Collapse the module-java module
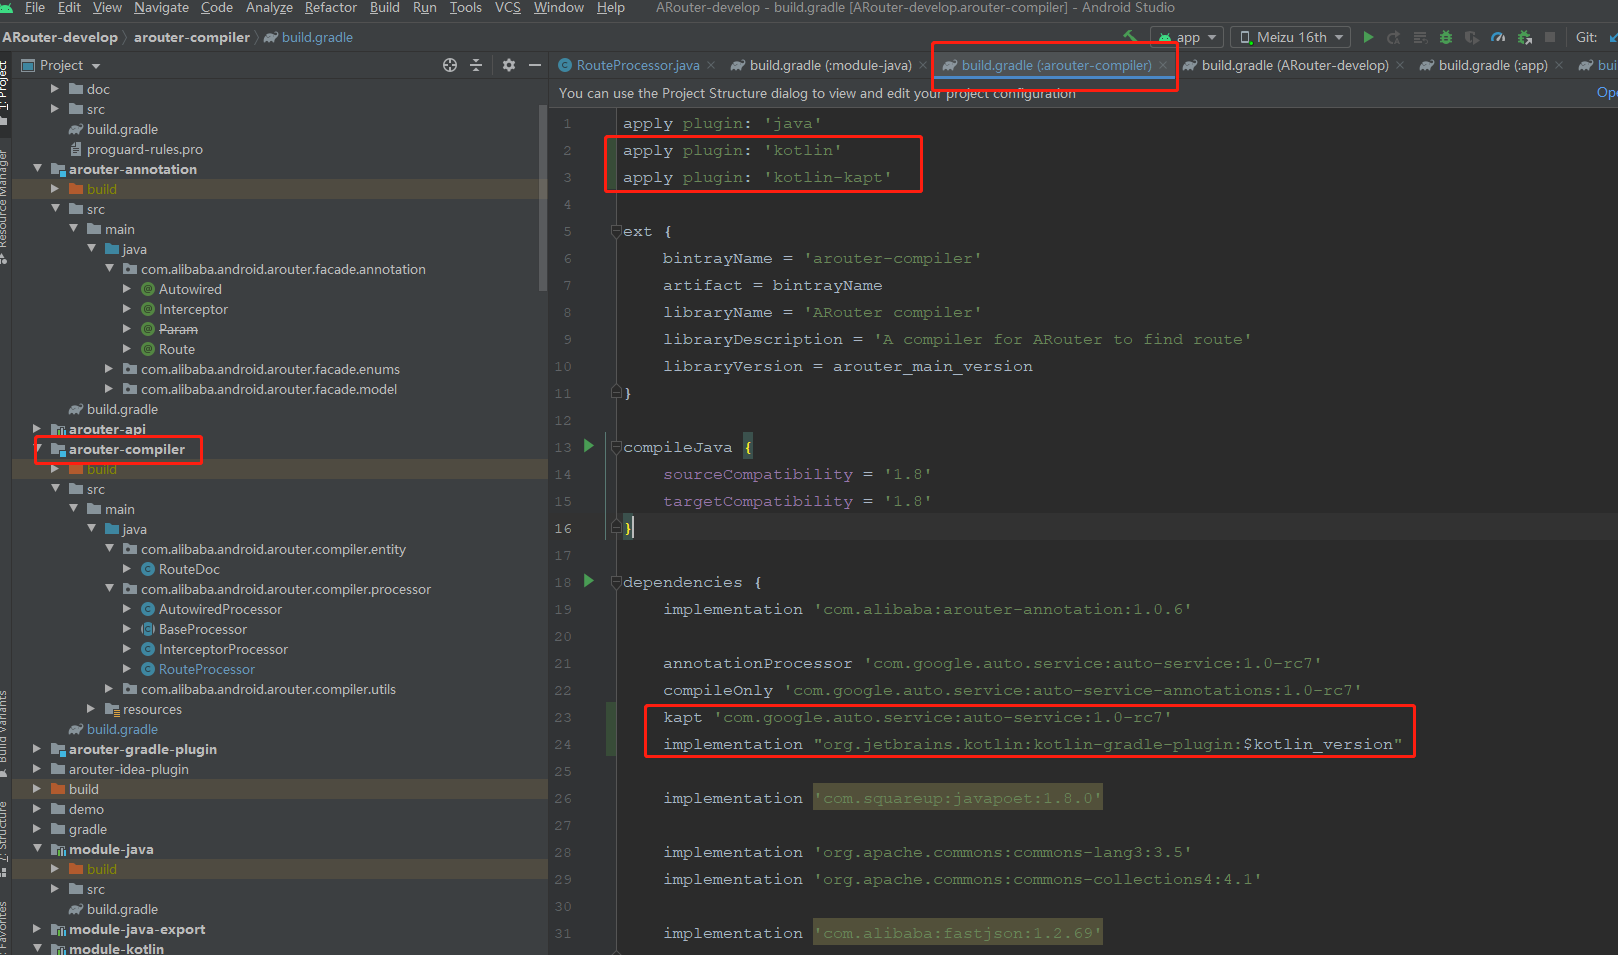 pyautogui.click(x=37, y=849)
